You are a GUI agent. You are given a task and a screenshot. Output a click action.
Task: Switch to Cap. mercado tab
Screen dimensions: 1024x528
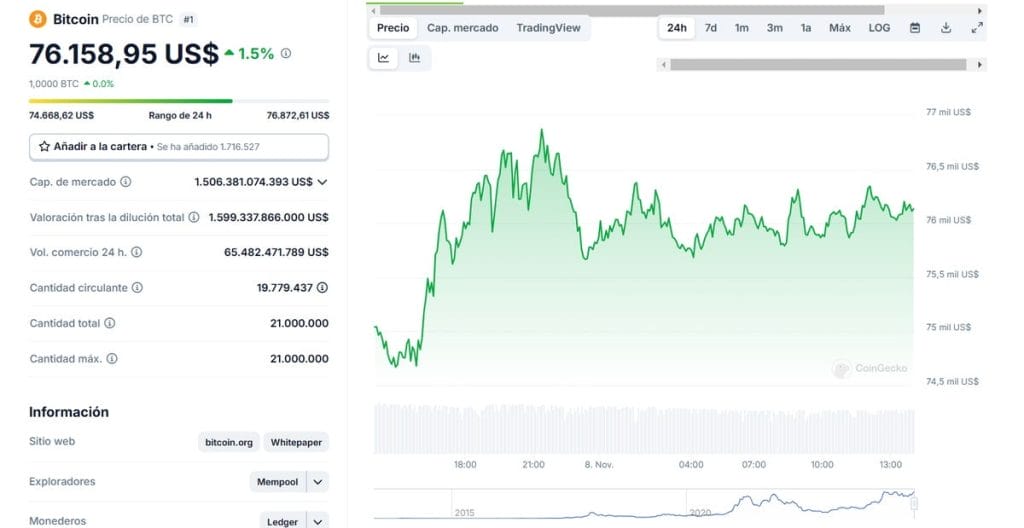click(x=462, y=28)
